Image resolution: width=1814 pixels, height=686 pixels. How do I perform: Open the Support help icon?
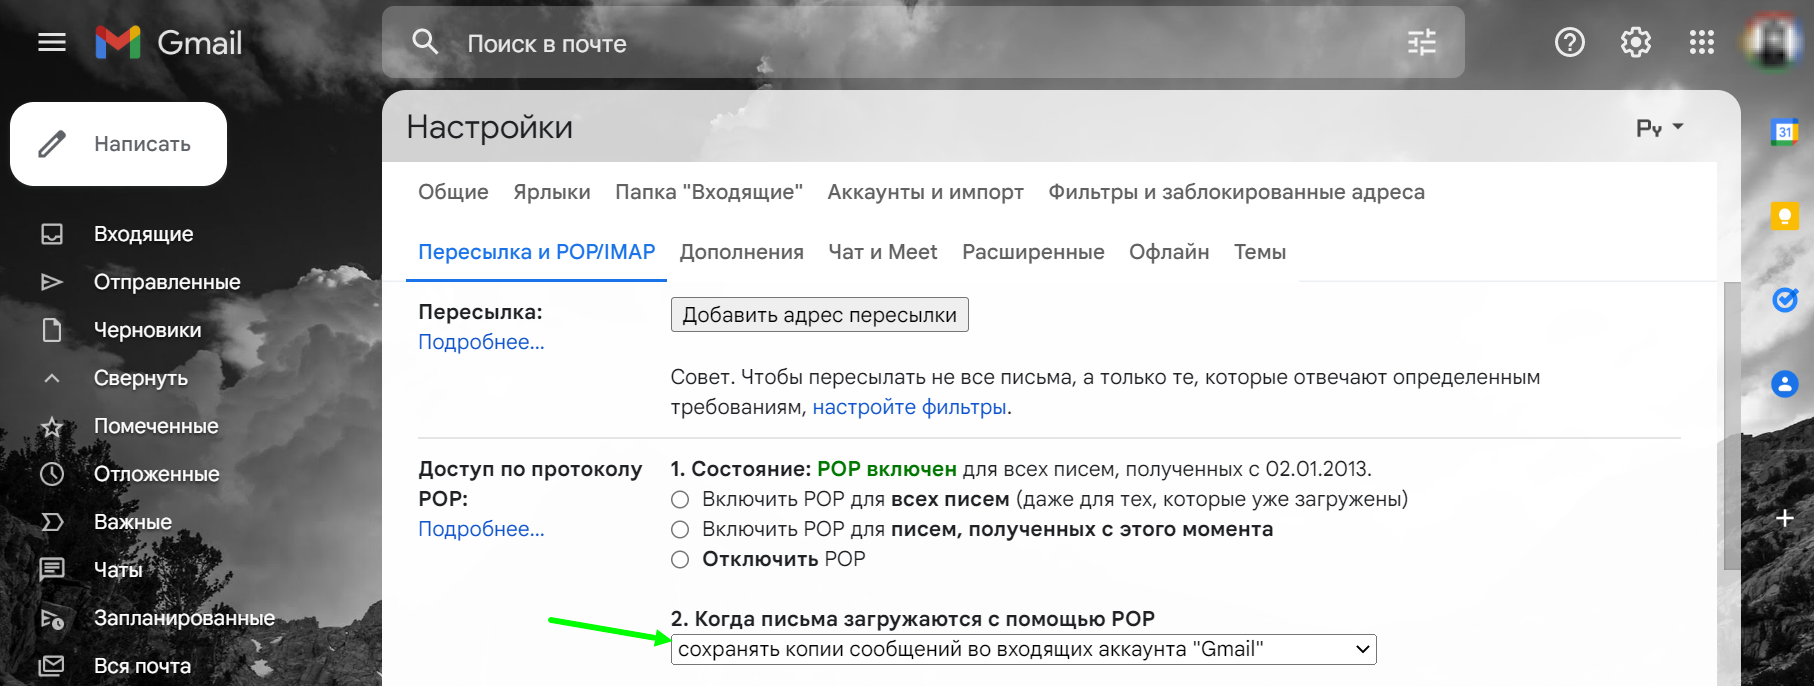point(1569,42)
